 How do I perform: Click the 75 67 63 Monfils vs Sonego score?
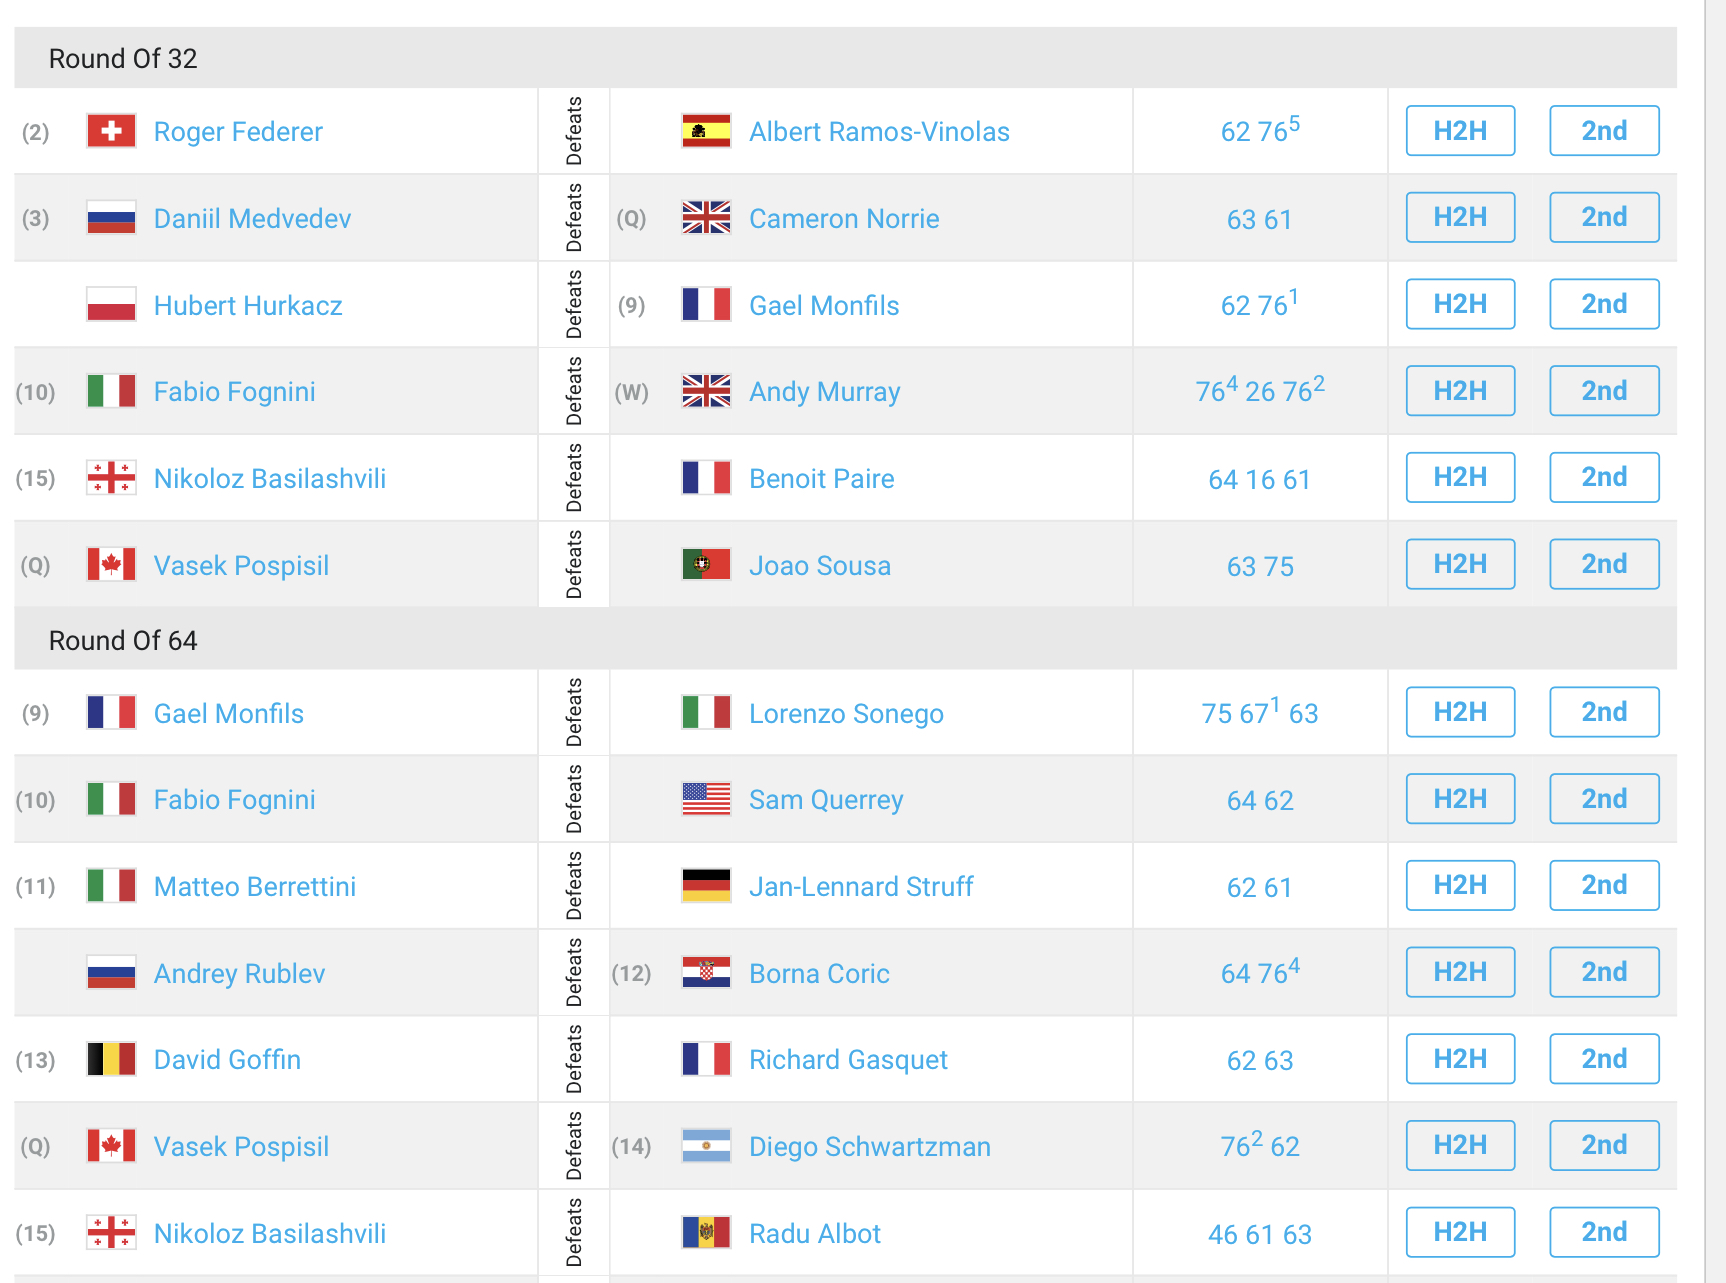click(x=1260, y=712)
